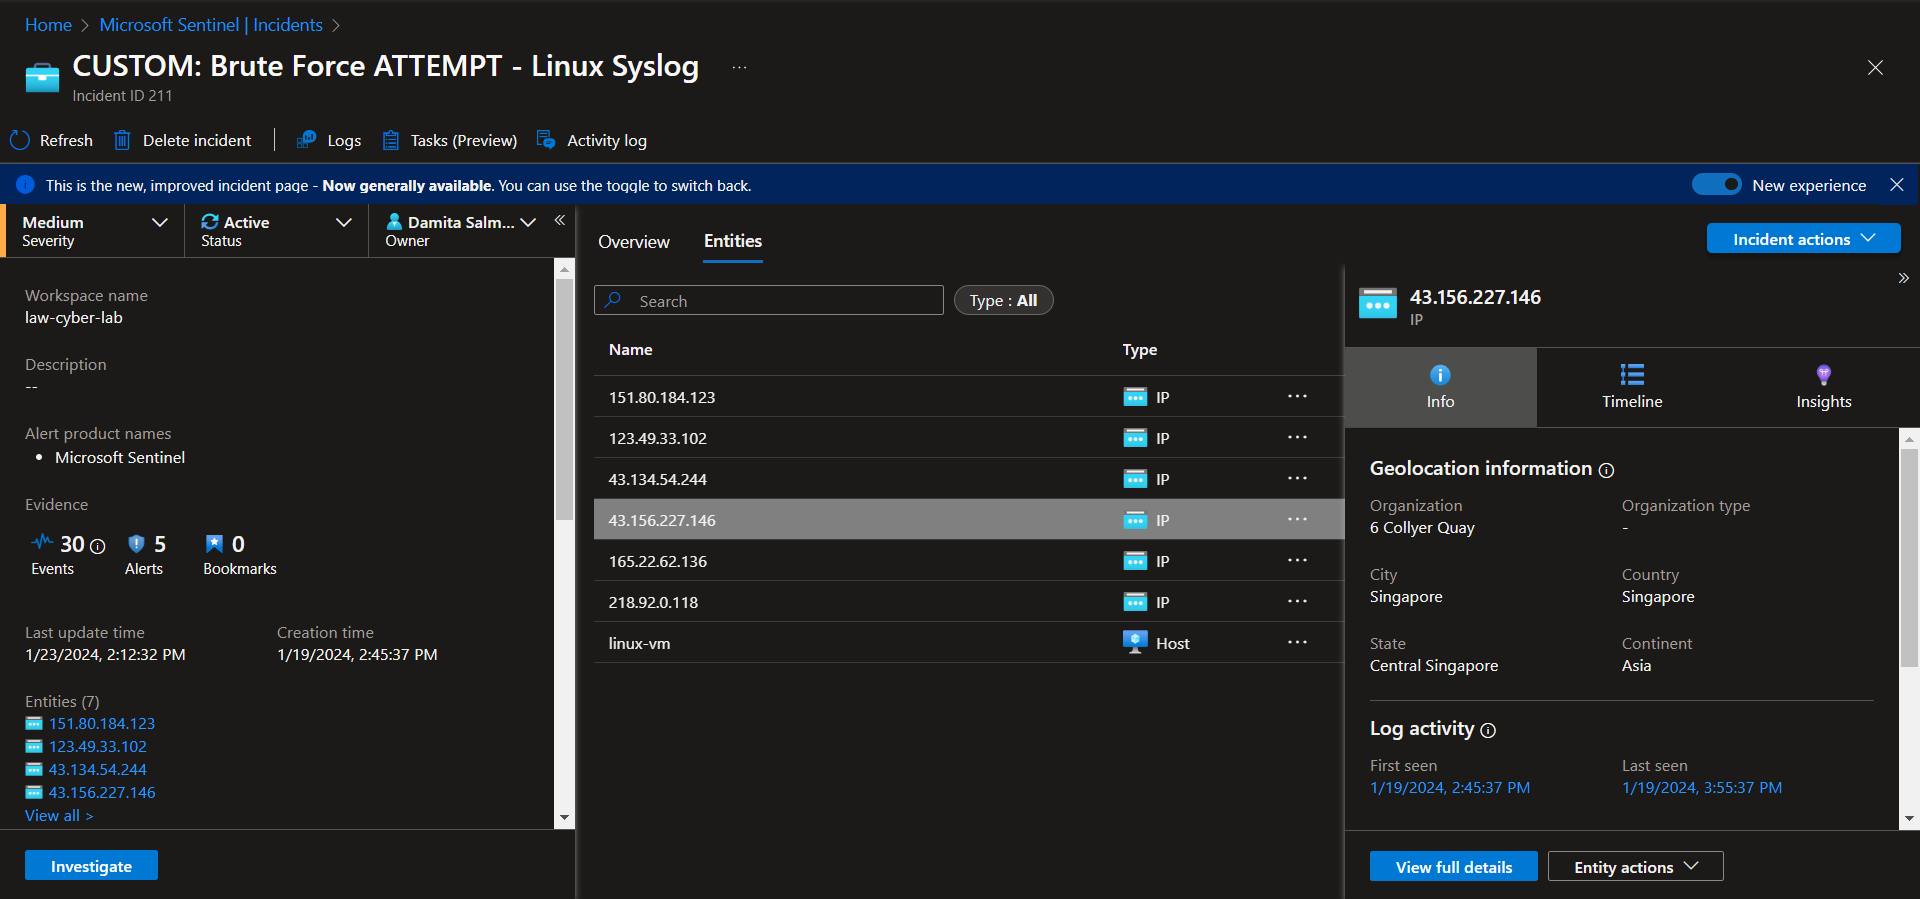Click the left pane vertical scrollbar
Screen dimensions: 1920x899
pos(564,398)
